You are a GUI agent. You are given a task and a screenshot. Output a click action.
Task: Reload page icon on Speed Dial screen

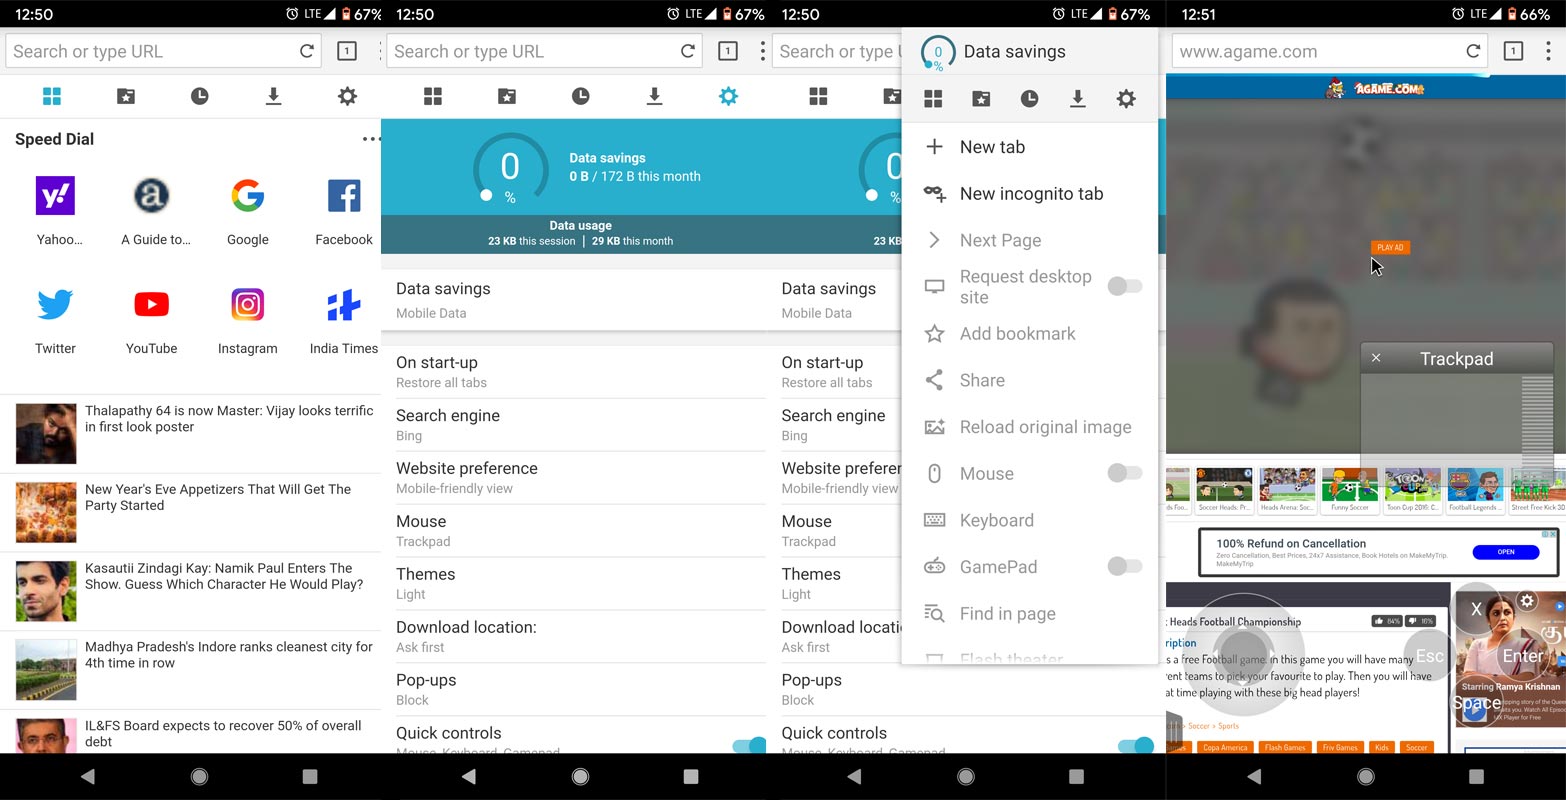(307, 51)
